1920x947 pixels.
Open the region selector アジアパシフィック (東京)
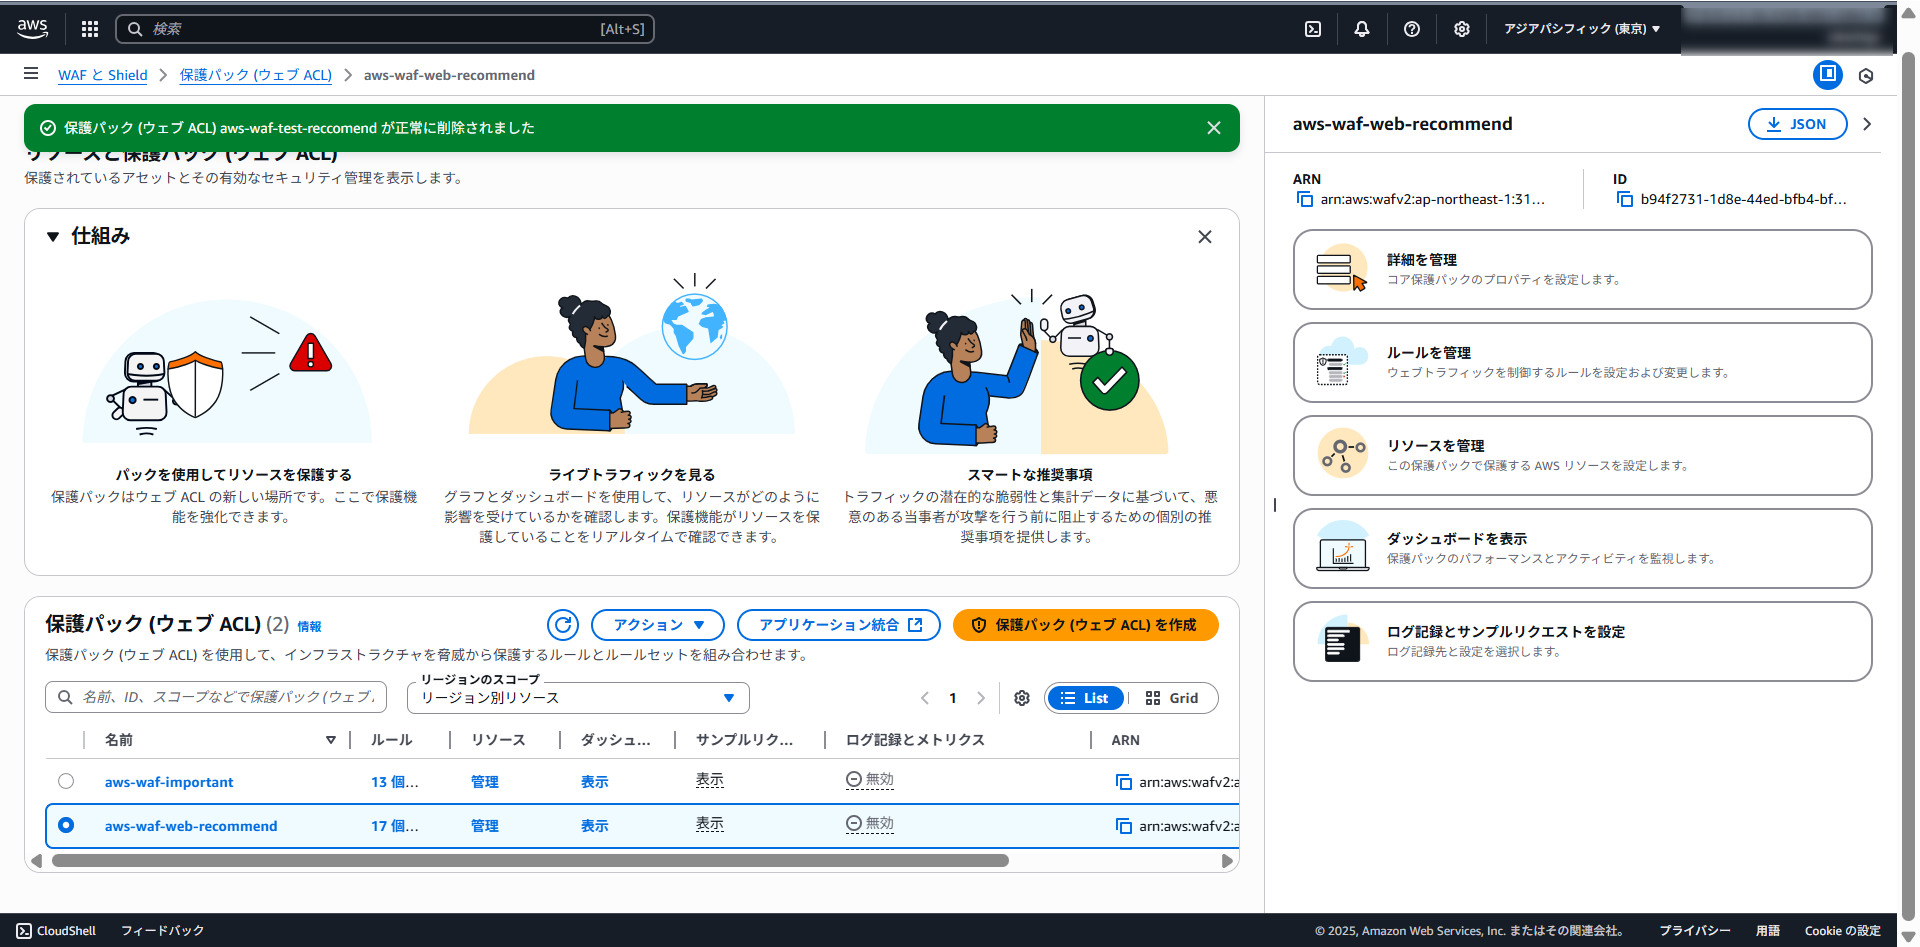tap(1581, 29)
